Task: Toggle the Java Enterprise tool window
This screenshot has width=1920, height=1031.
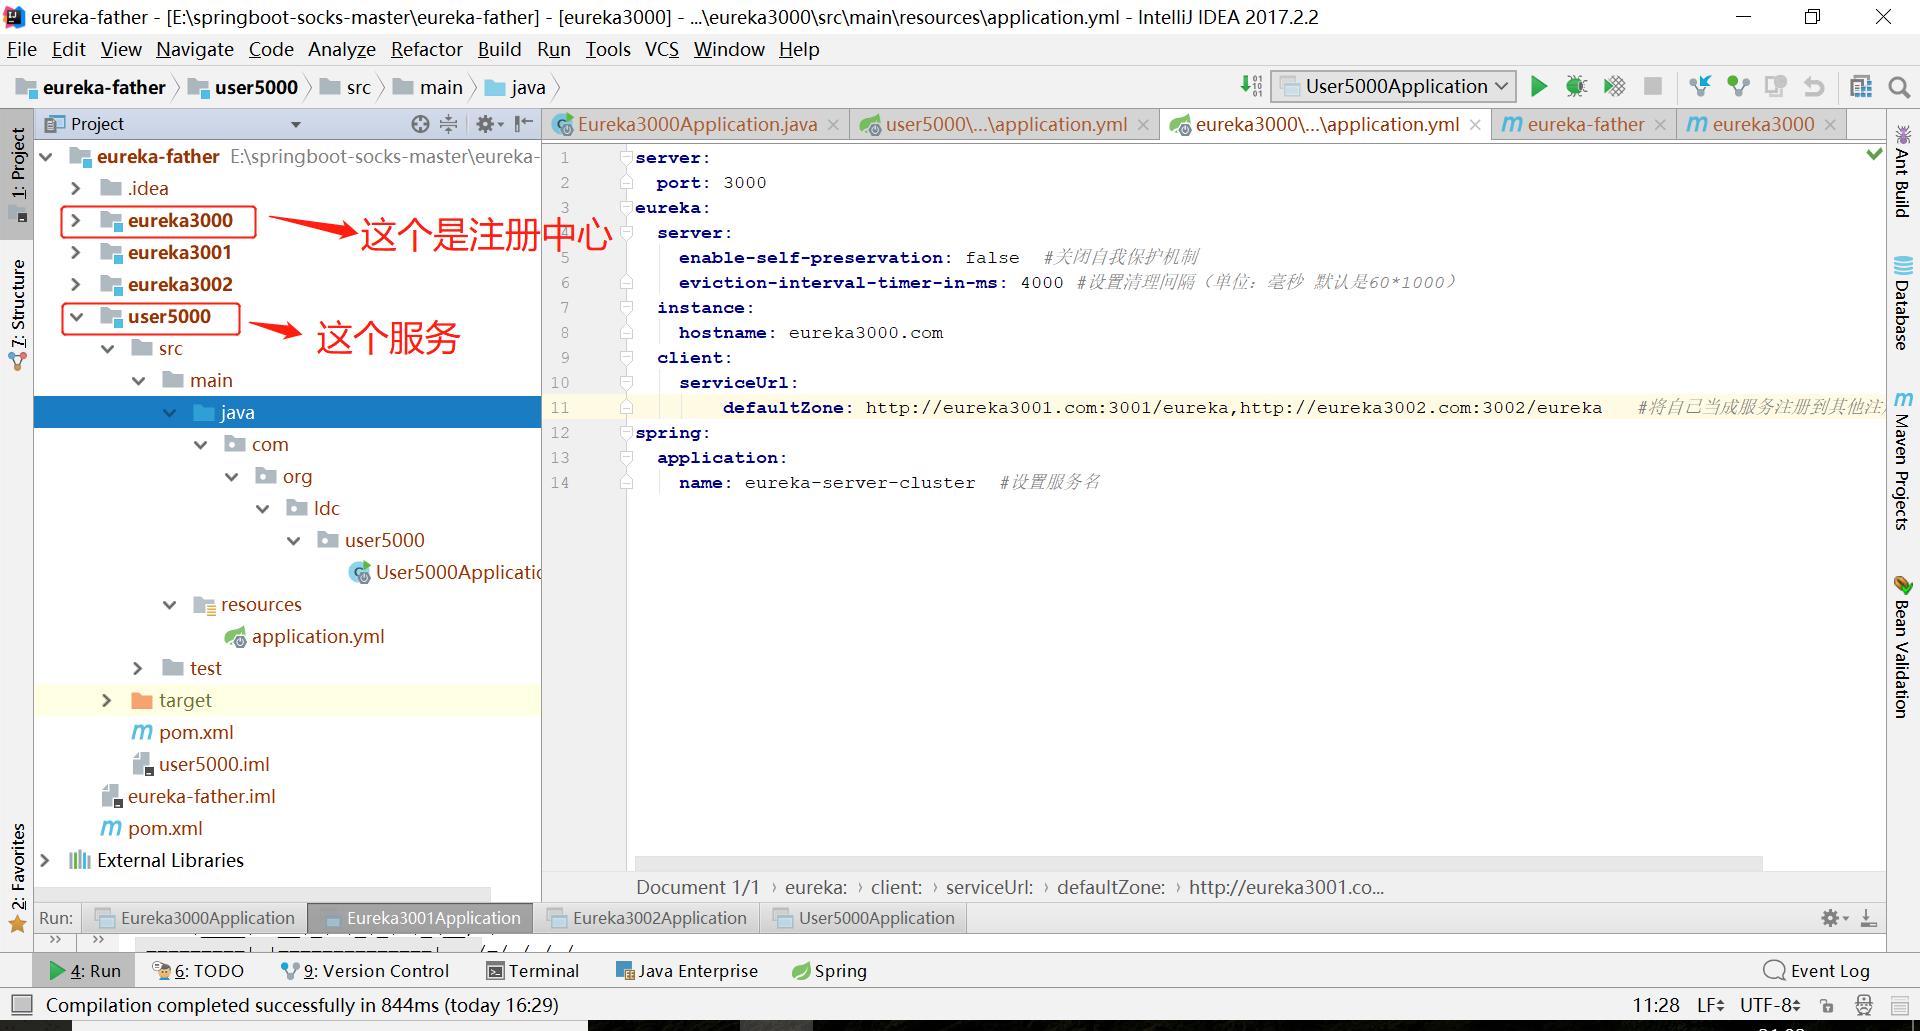Action: pos(687,971)
